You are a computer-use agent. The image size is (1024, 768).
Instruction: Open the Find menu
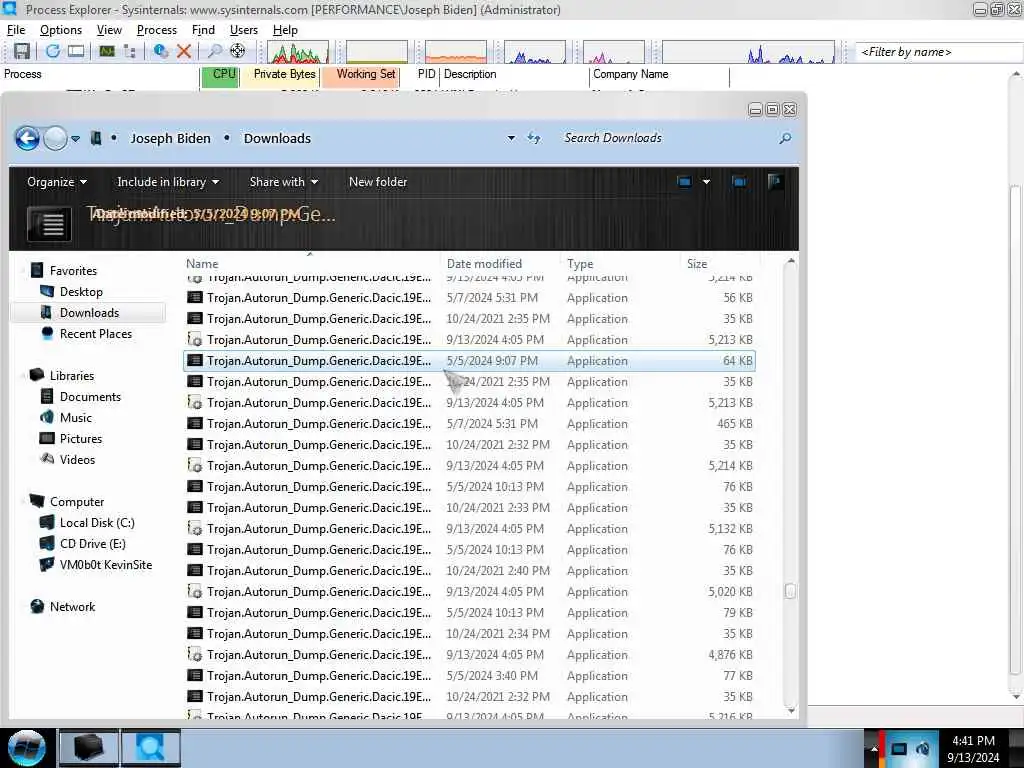[203, 30]
